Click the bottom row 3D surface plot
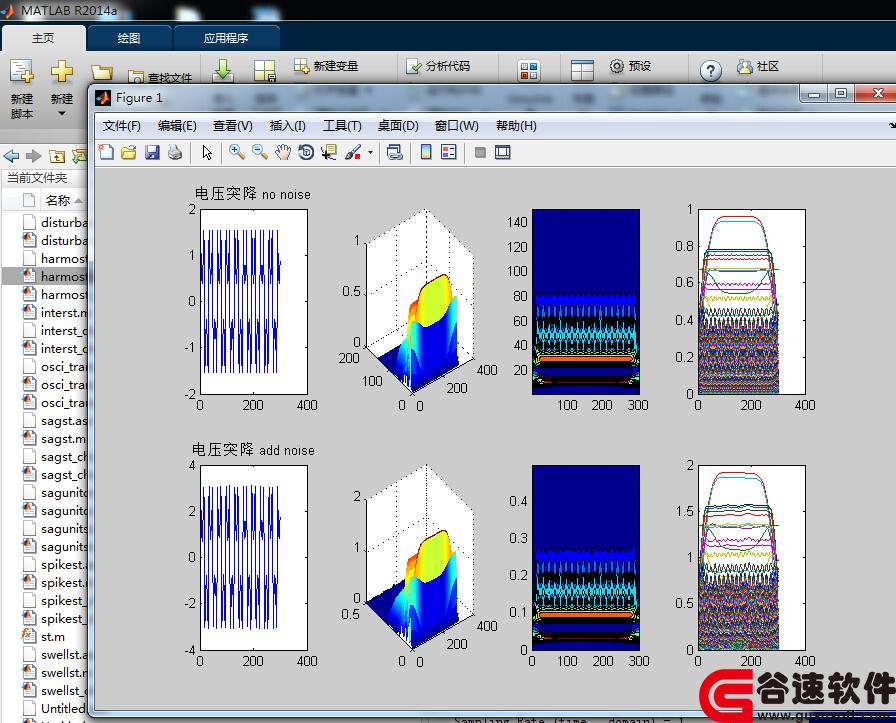 click(420, 559)
